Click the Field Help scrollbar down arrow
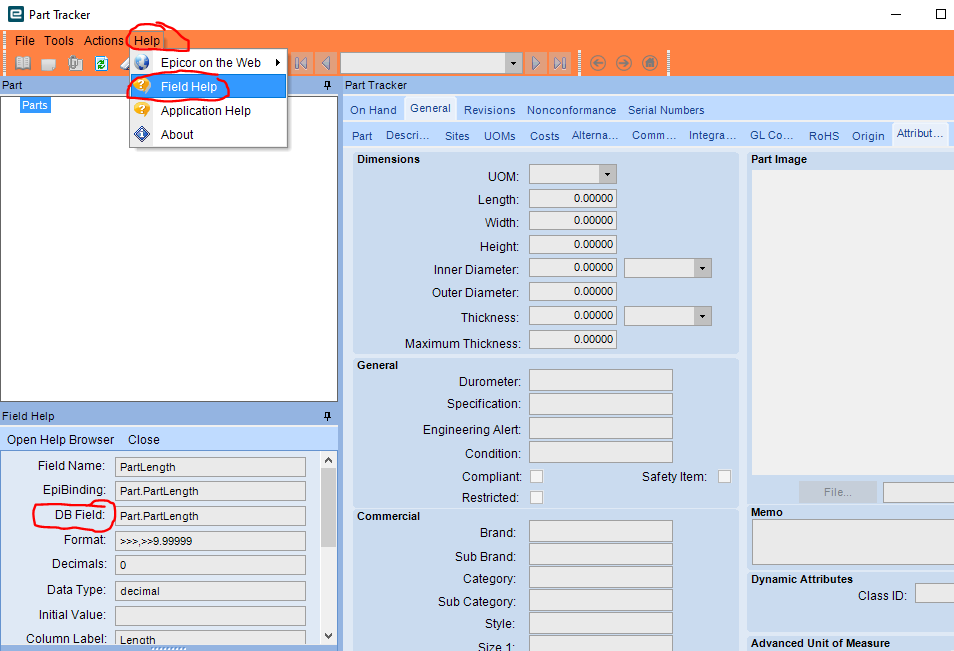Viewport: 954px width, 651px height. click(x=329, y=636)
